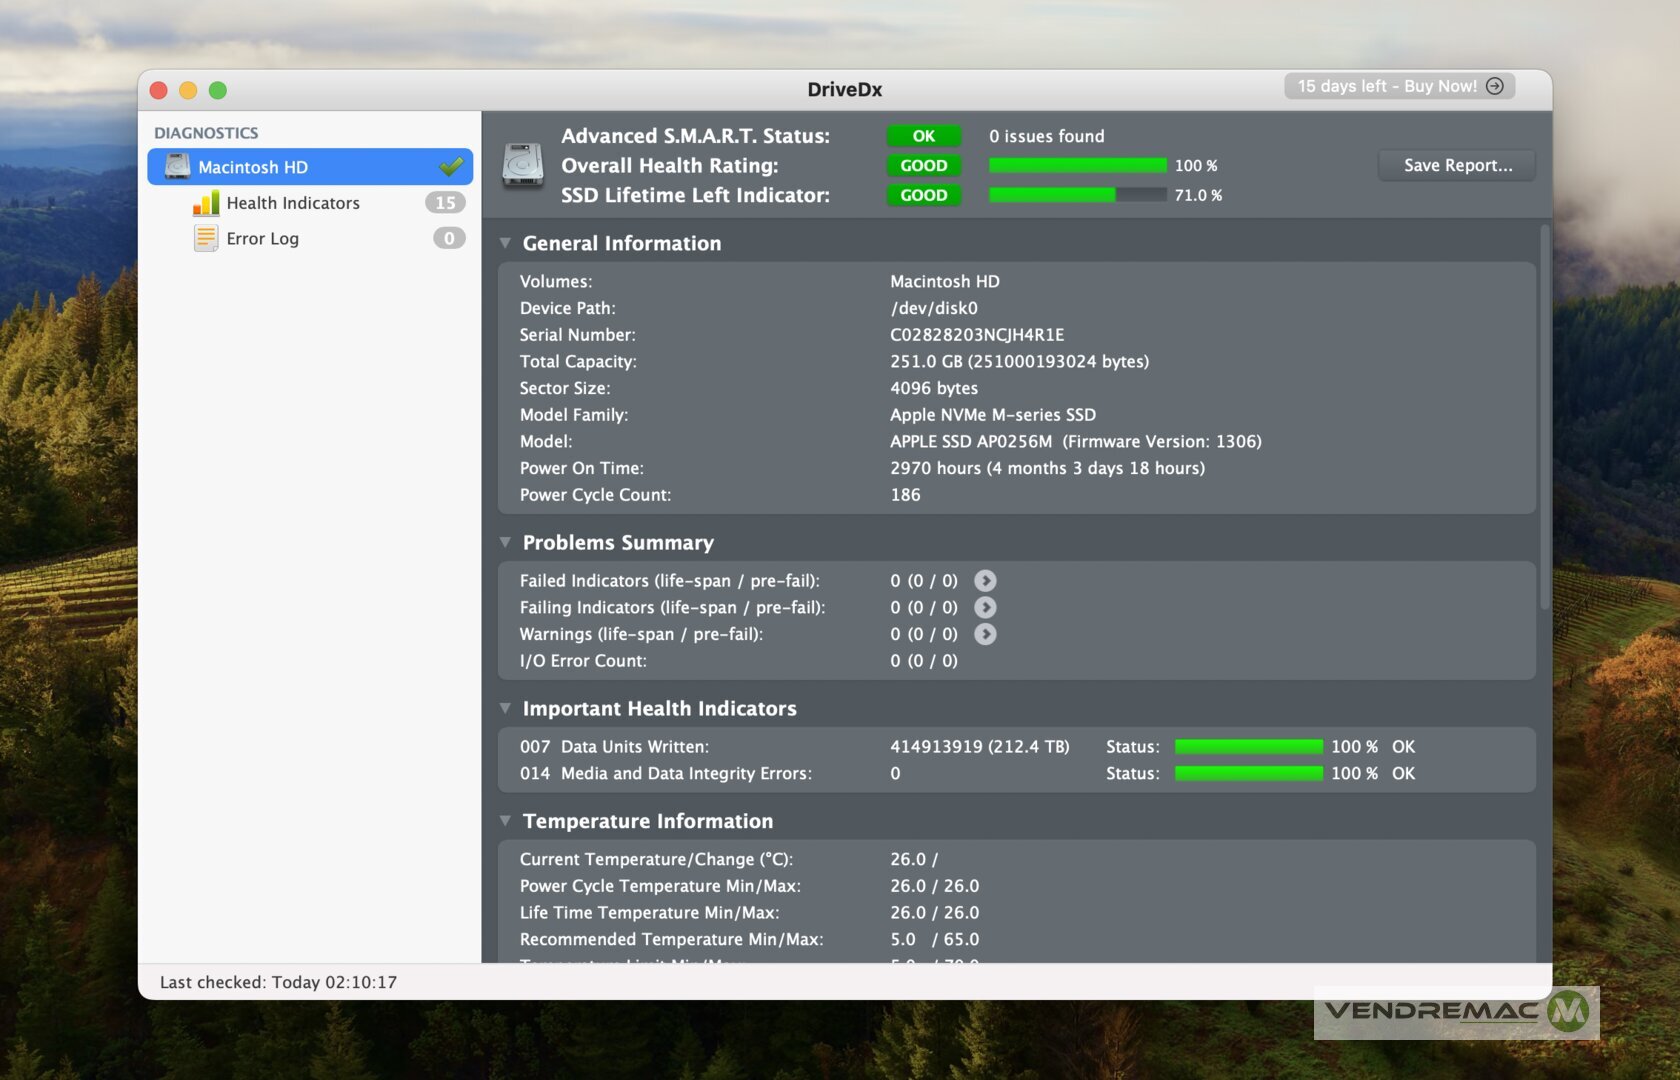Click the green checkmark on Macintosh HD
Screen dimensions: 1680x1080
451,166
